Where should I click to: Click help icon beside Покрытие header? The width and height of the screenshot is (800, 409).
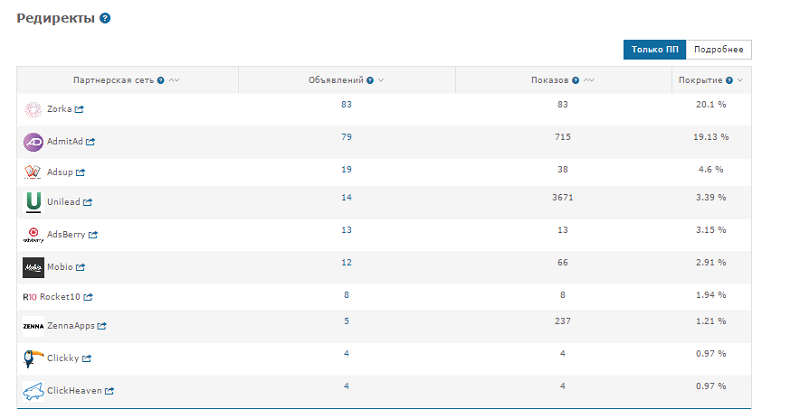(729, 81)
